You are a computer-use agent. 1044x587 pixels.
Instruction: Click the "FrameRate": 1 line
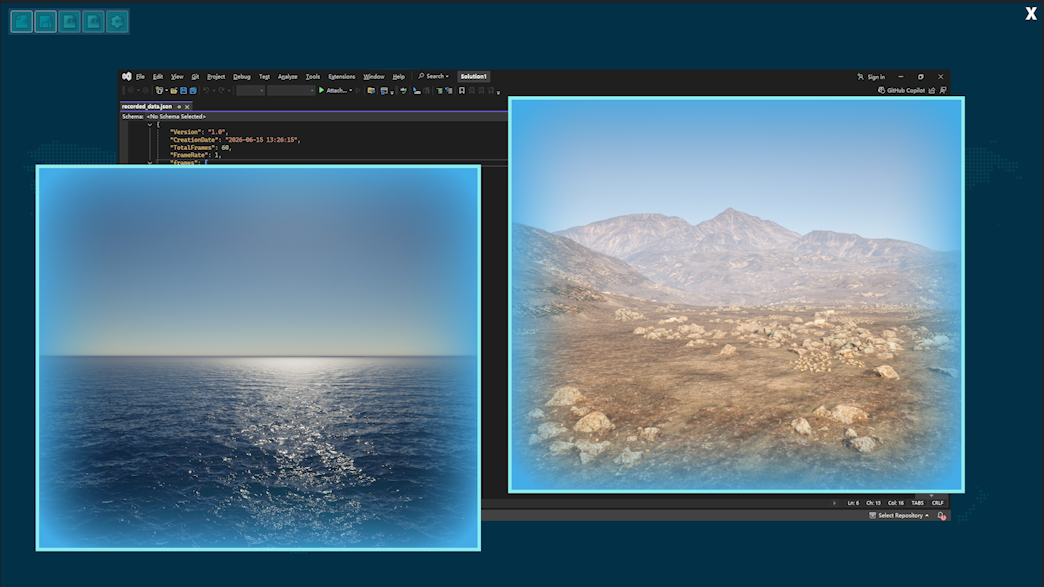pyautogui.click(x=195, y=155)
